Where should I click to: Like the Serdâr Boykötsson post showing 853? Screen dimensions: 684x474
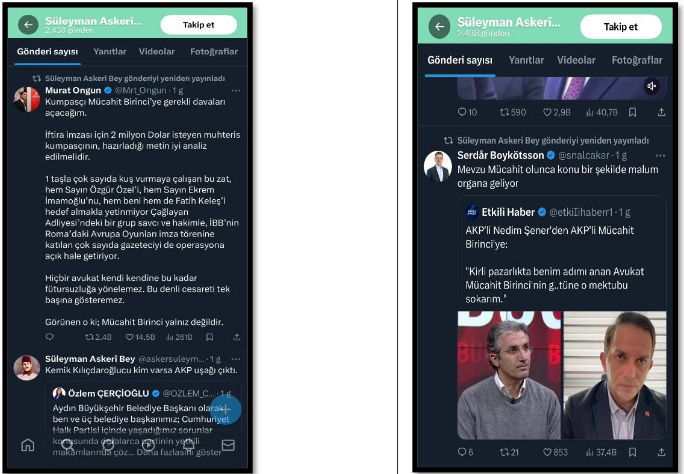555,452
